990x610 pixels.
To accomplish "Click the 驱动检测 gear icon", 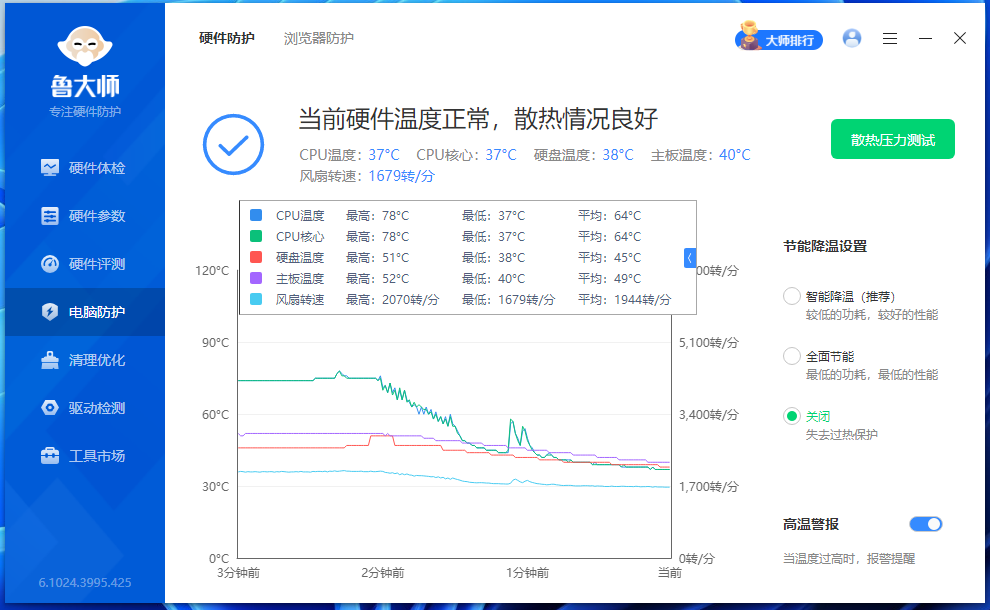I will pos(50,408).
